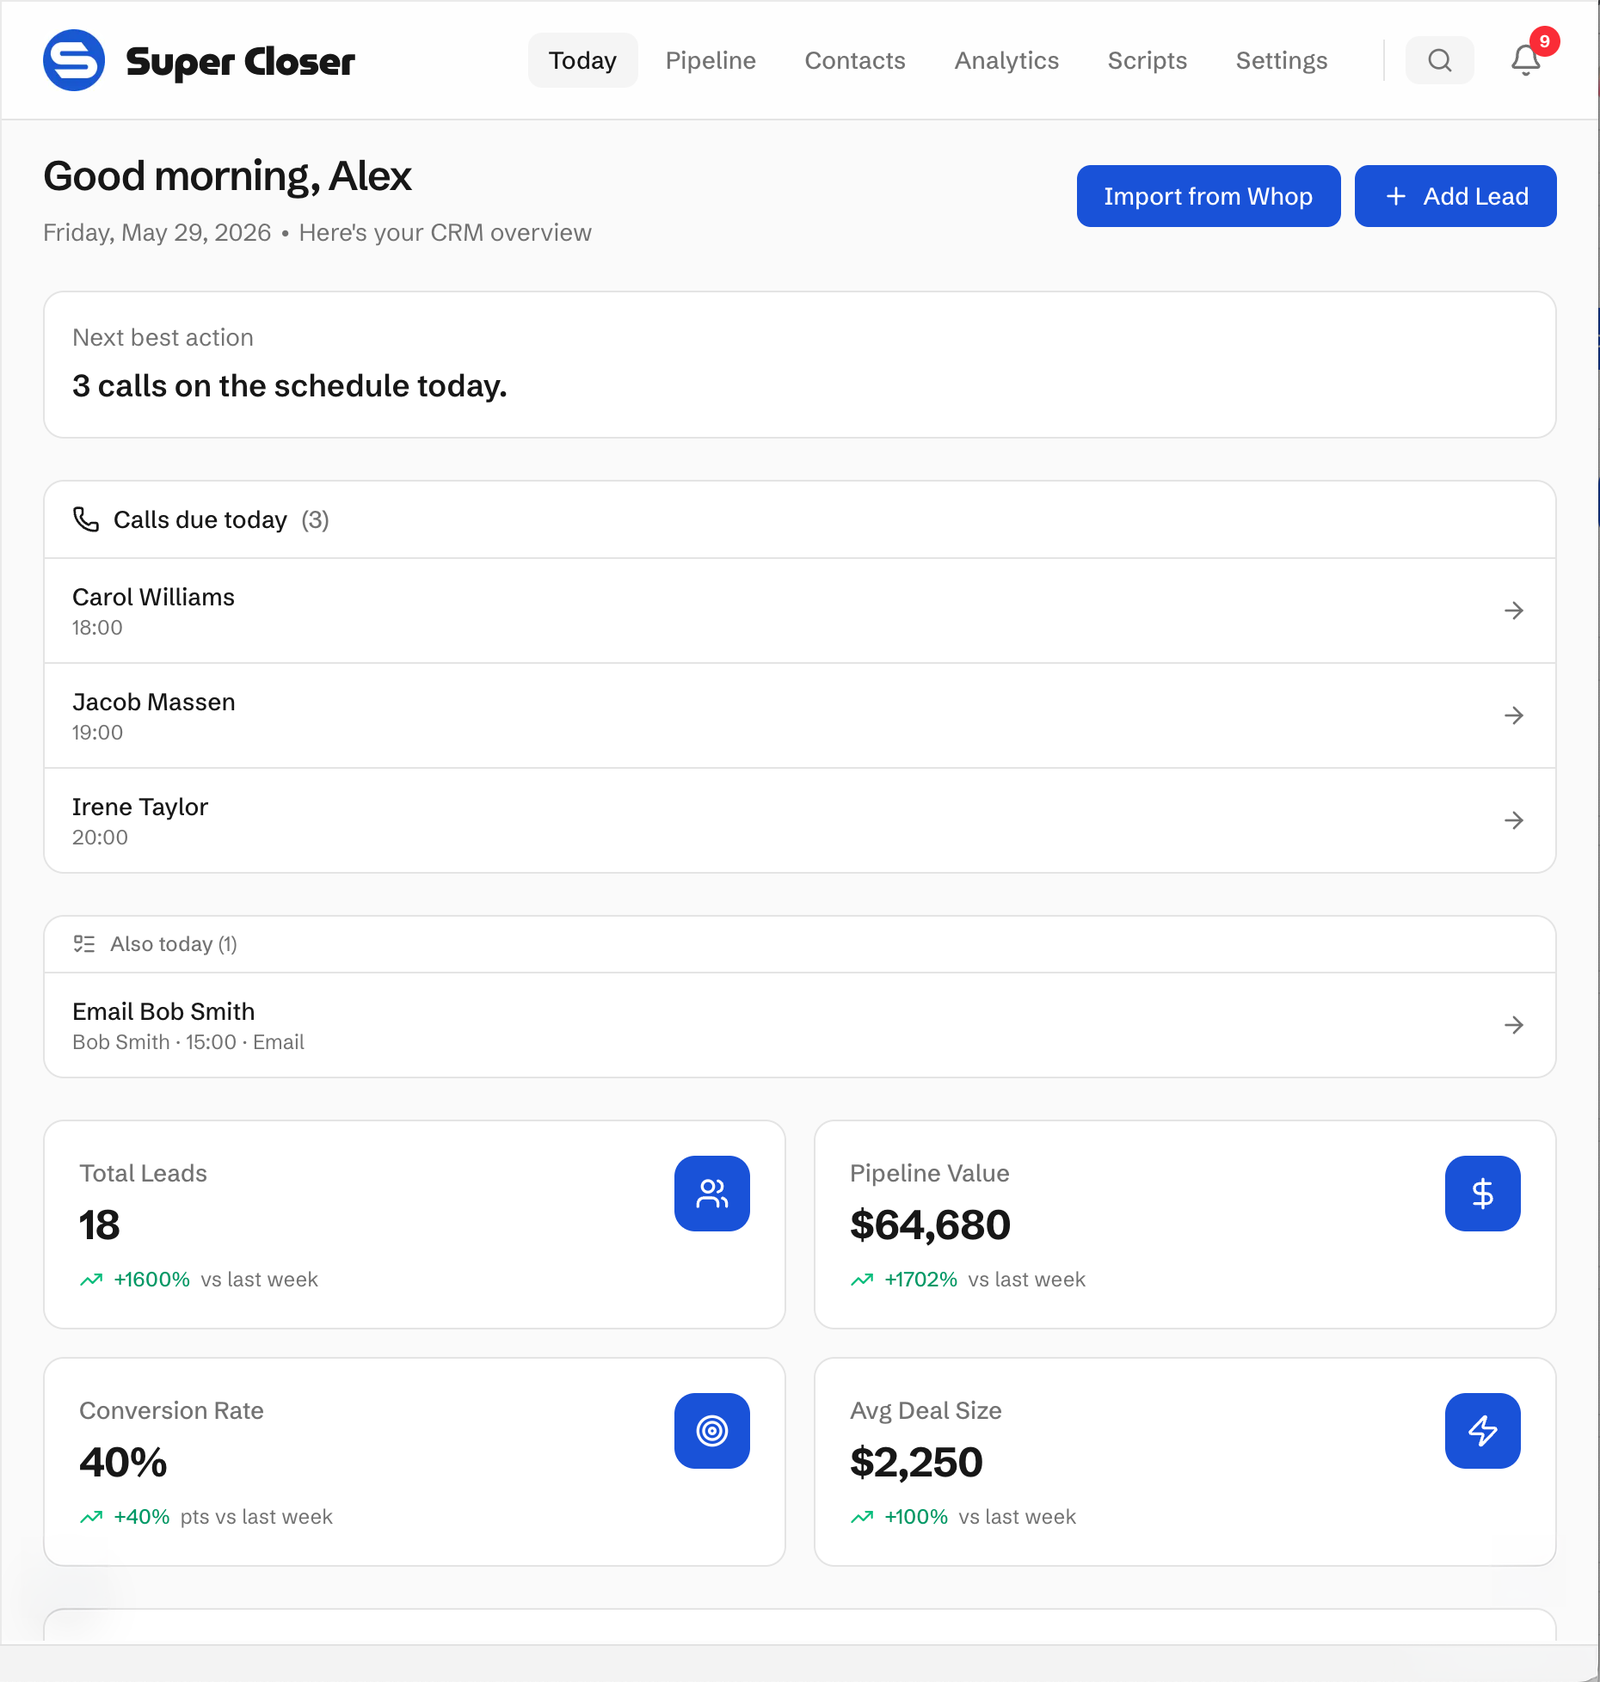Open the Scripts tab
This screenshot has width=1600, height=1682.
[x=1147, y=60]
